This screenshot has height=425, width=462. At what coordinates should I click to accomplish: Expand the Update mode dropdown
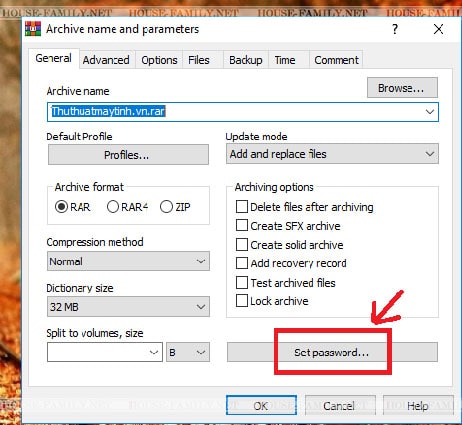332,154
